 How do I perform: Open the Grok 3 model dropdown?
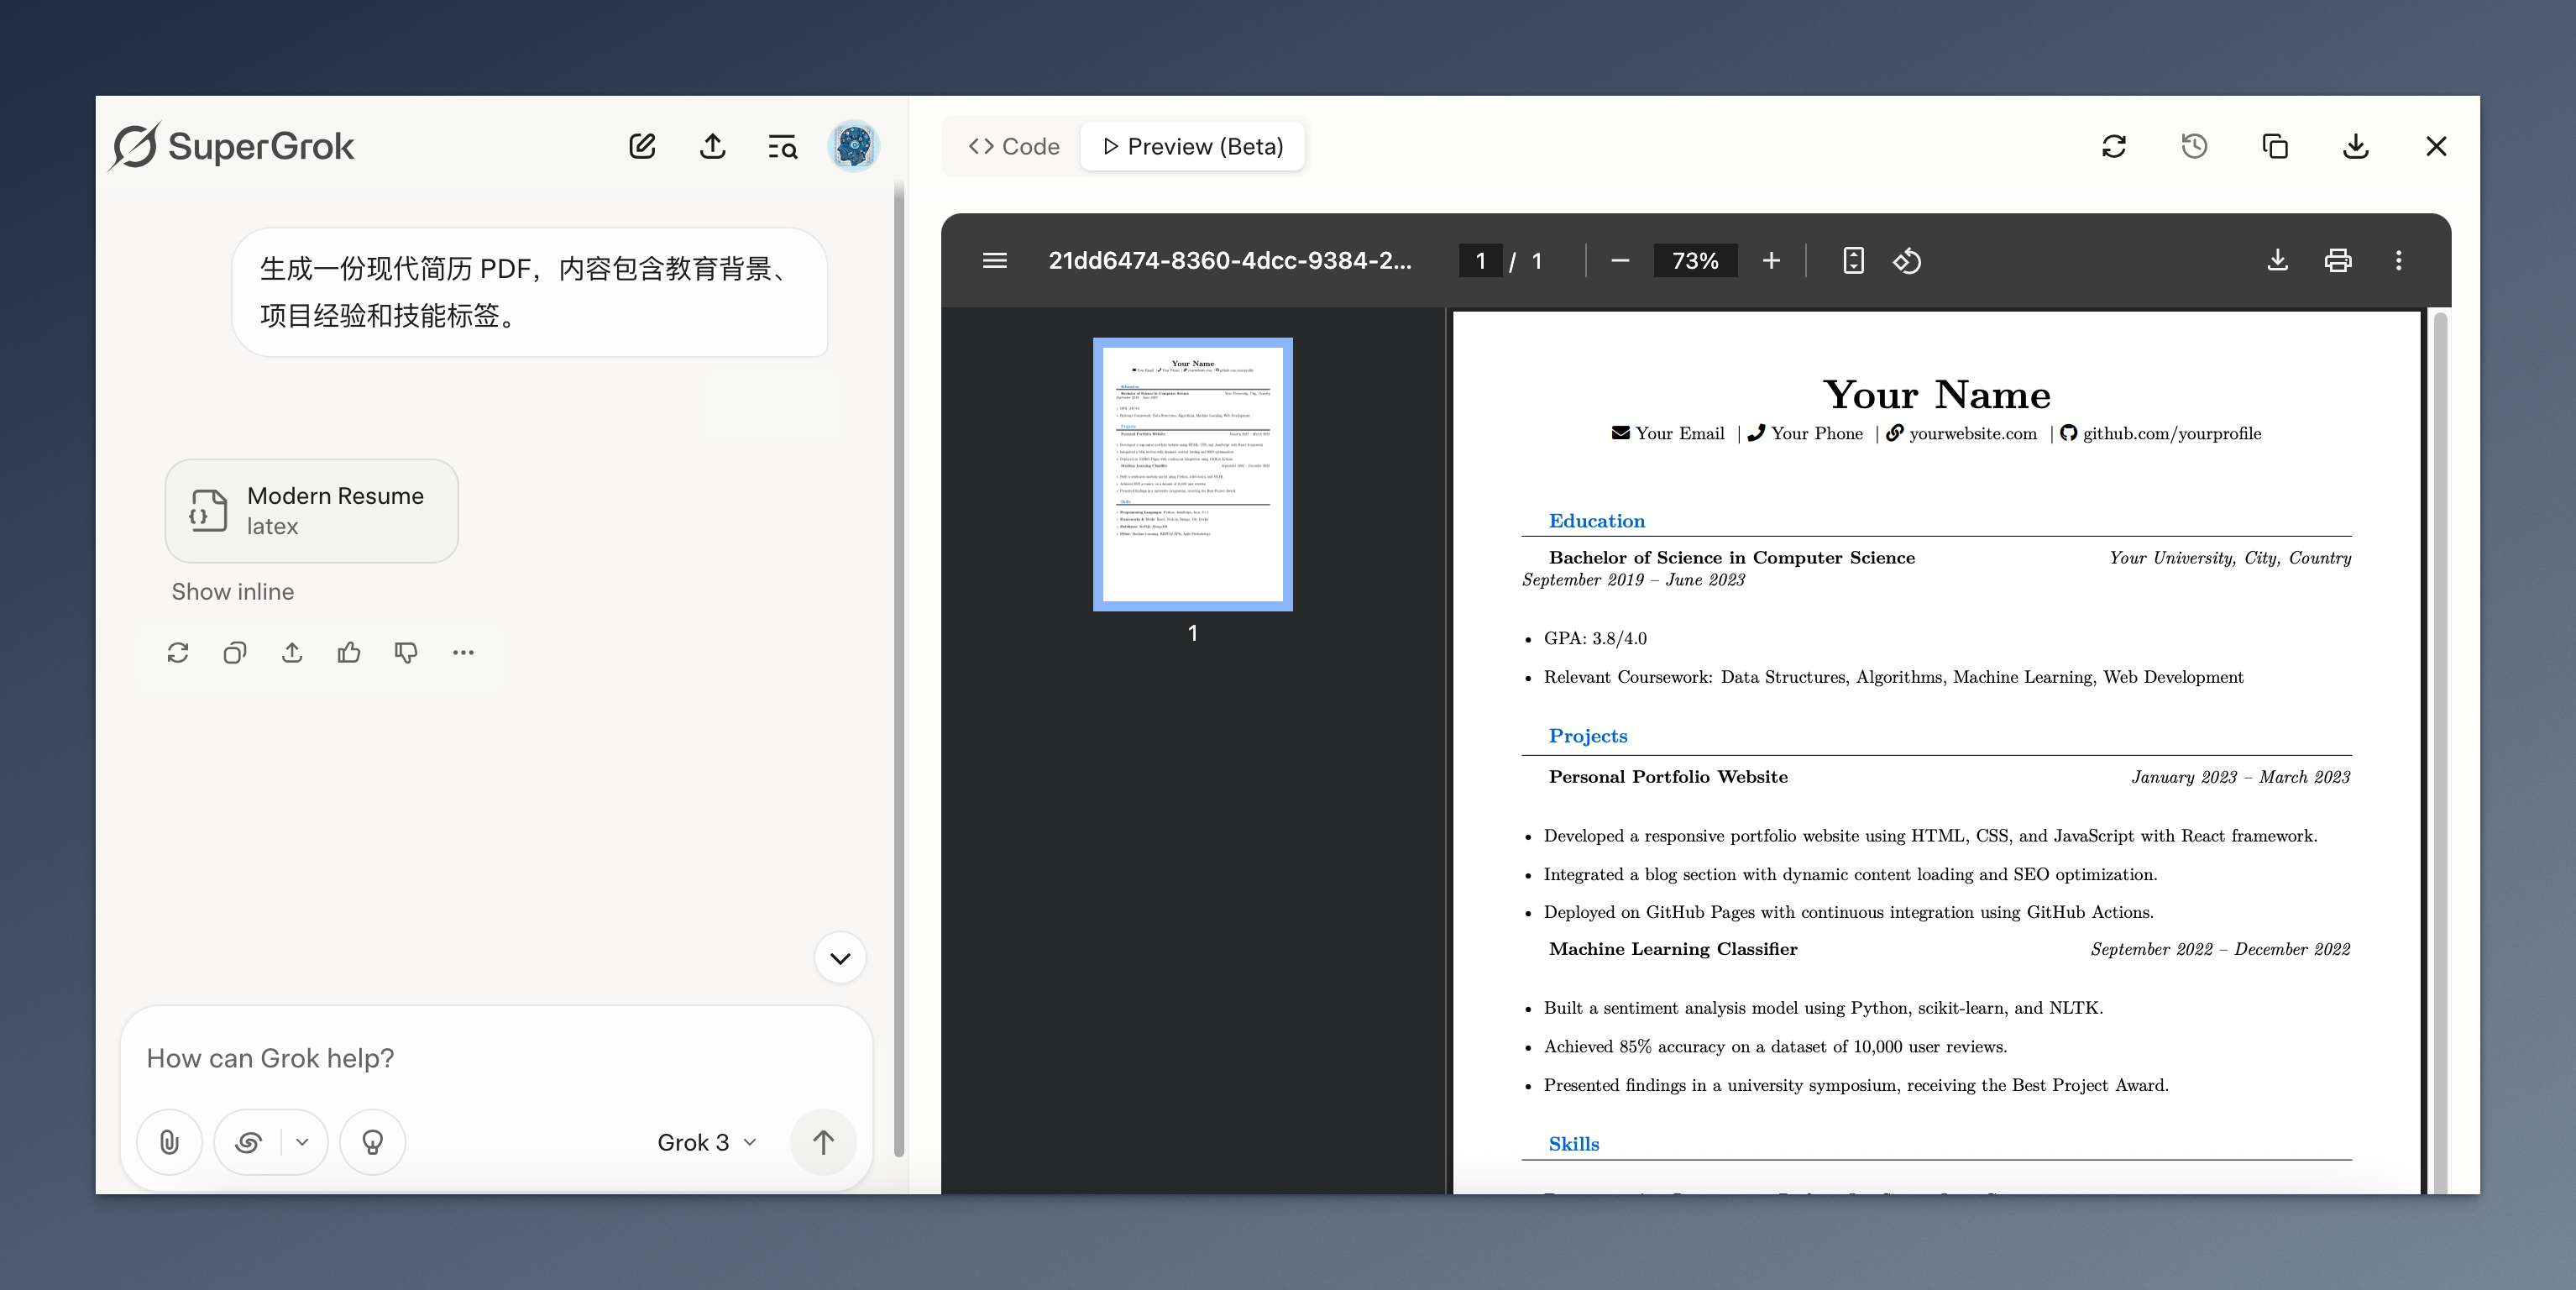[x=706, y=1142]
